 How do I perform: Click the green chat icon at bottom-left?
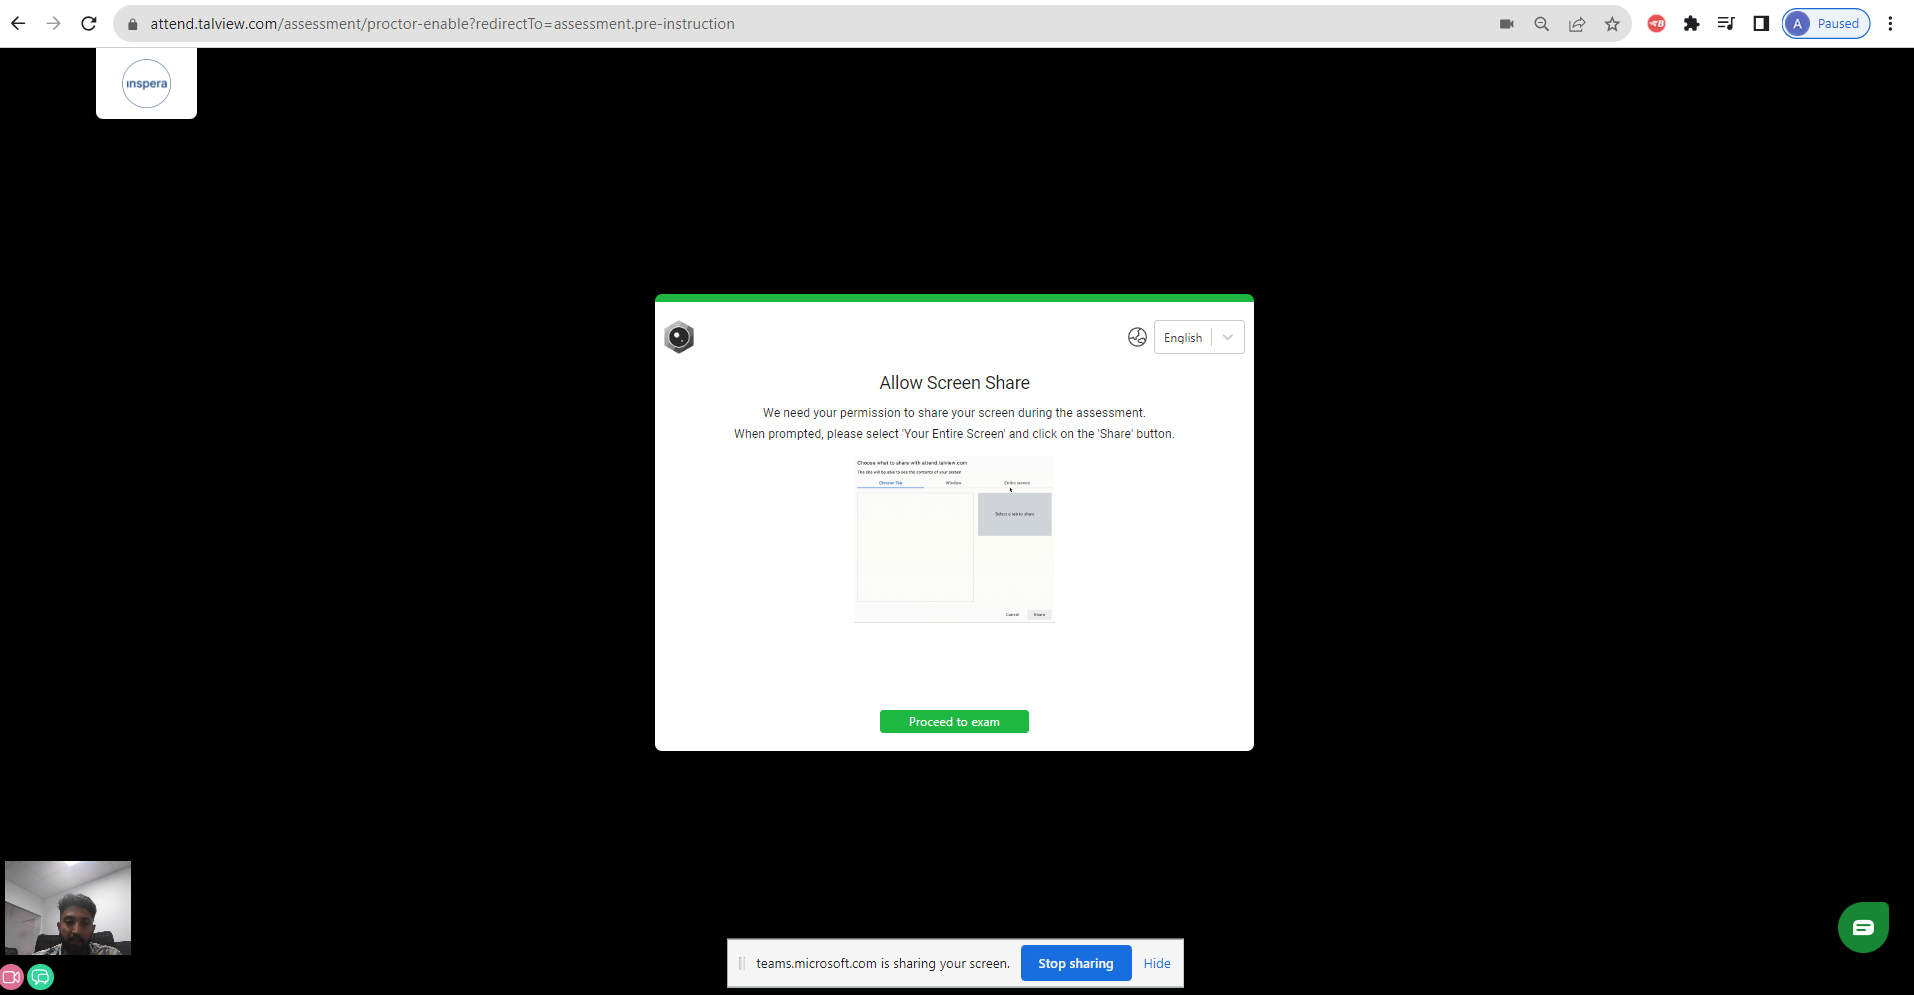click(41, 977)
